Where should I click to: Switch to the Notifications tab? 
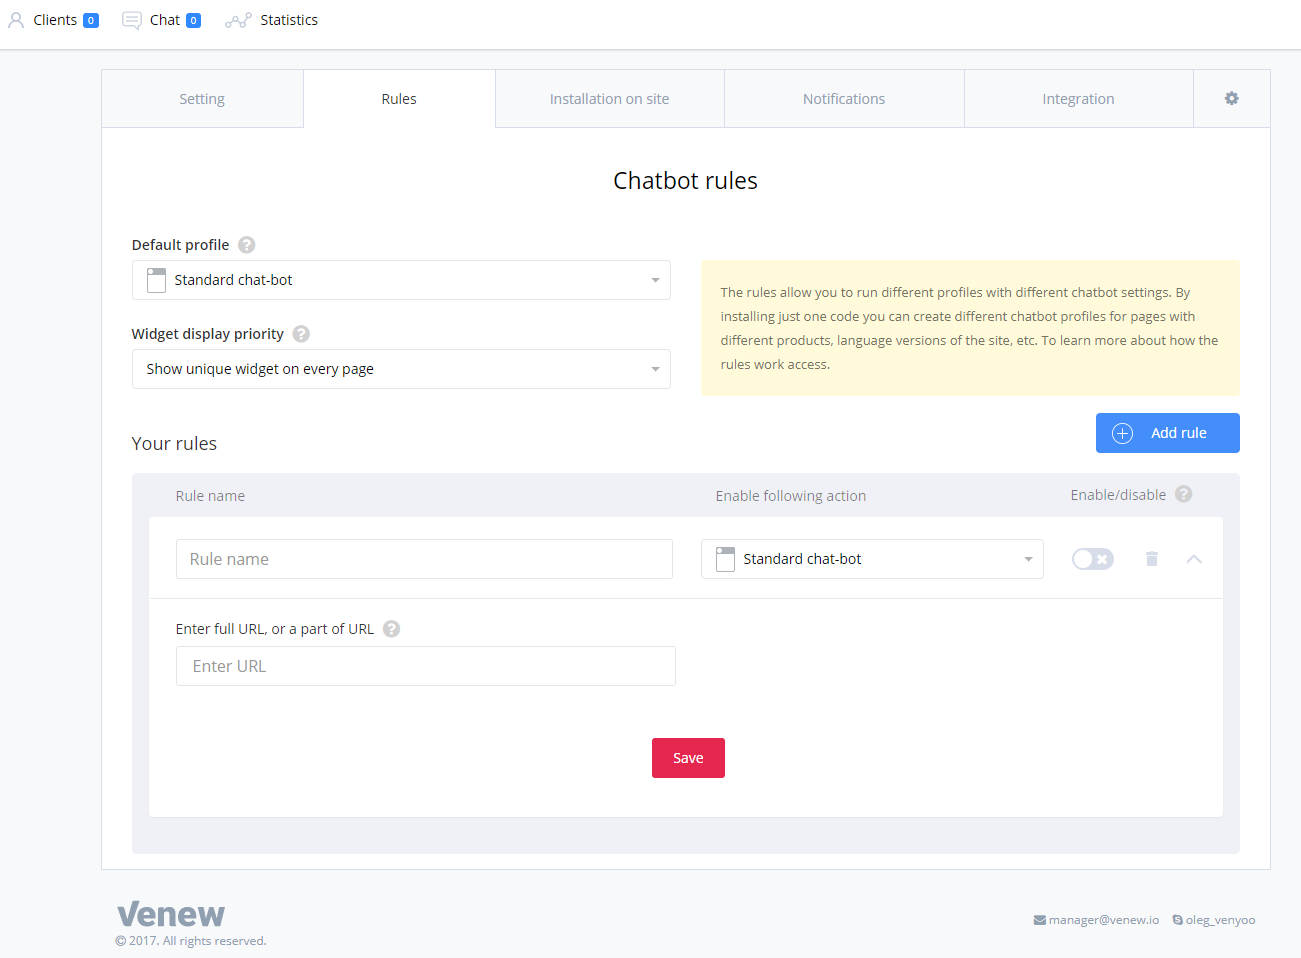click(x=843, y=98)
